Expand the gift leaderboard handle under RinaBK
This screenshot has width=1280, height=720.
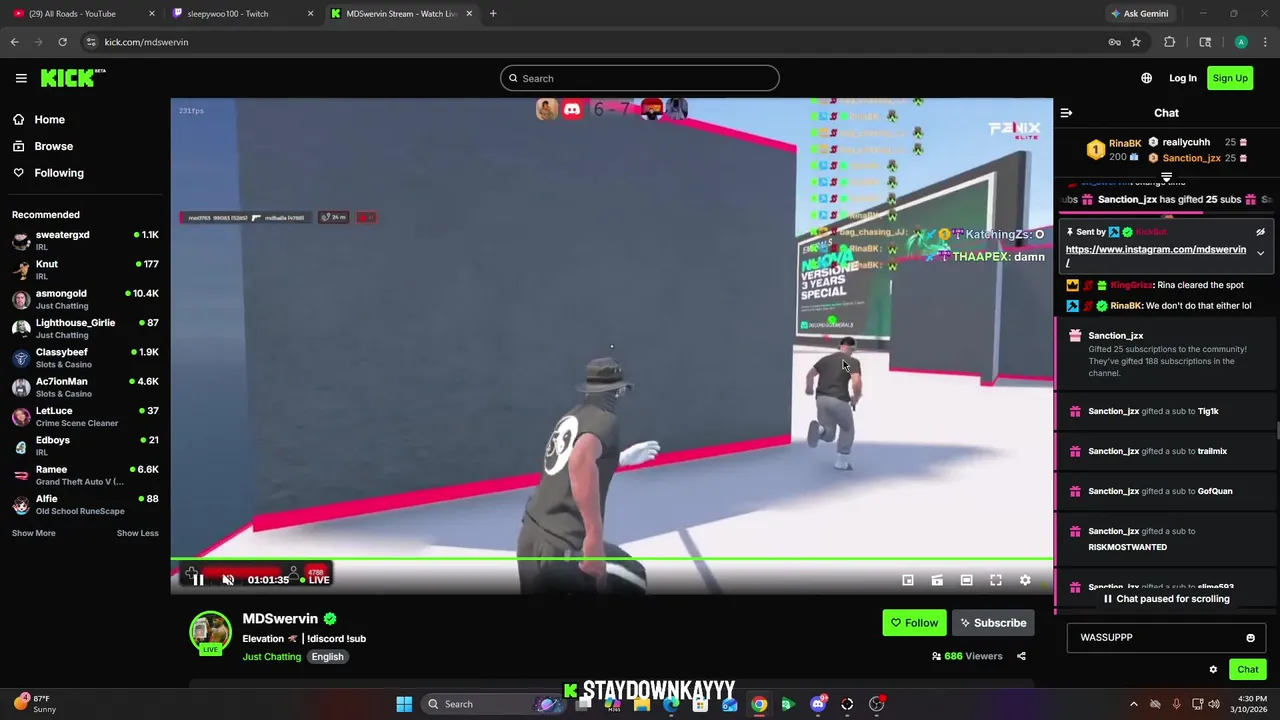point(1166,177)
